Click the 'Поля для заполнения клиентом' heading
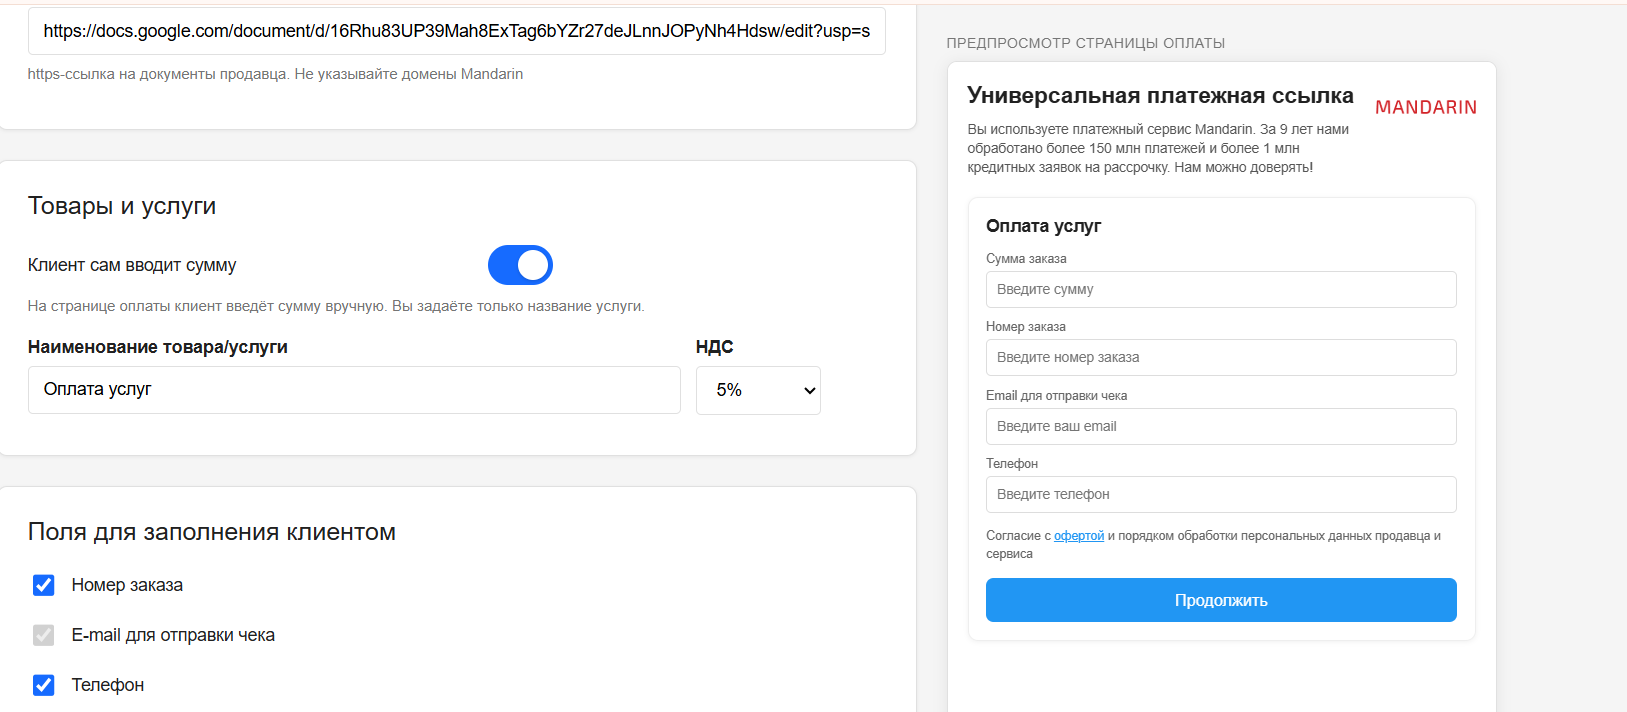The image size is (1627, 712). coord(212,532)
